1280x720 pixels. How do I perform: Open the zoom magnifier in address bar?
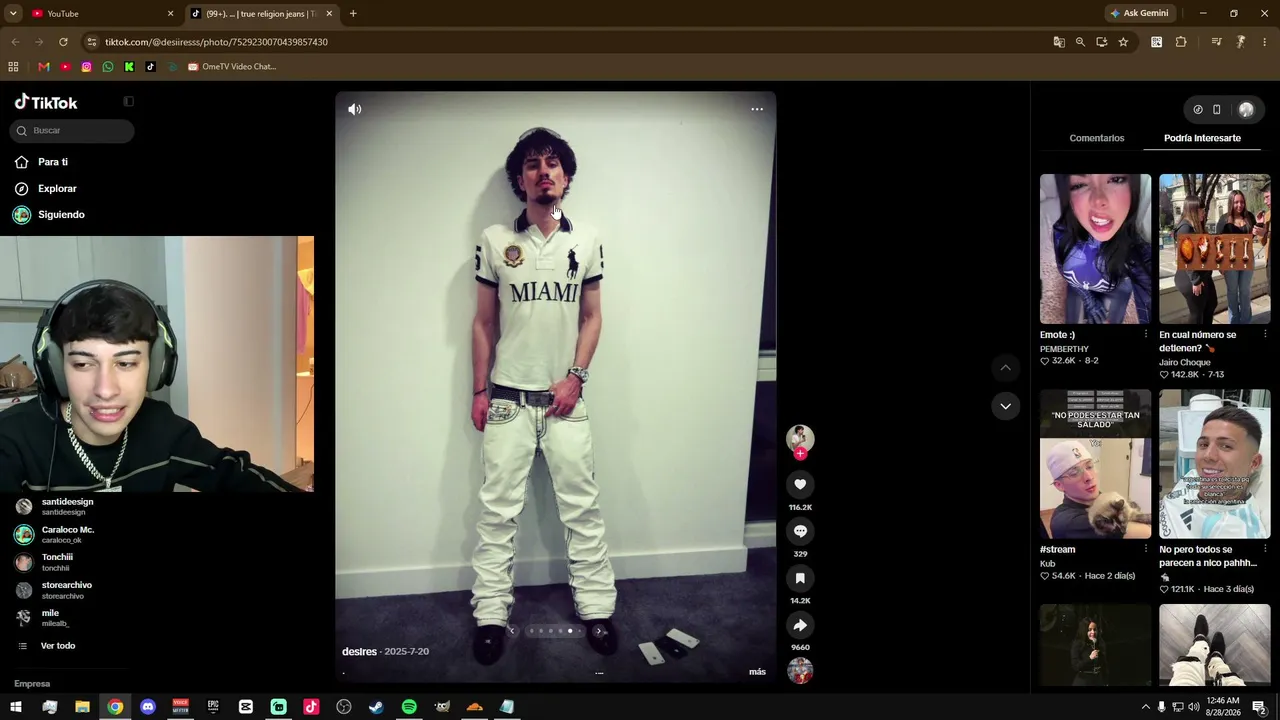coord(1080,42)
